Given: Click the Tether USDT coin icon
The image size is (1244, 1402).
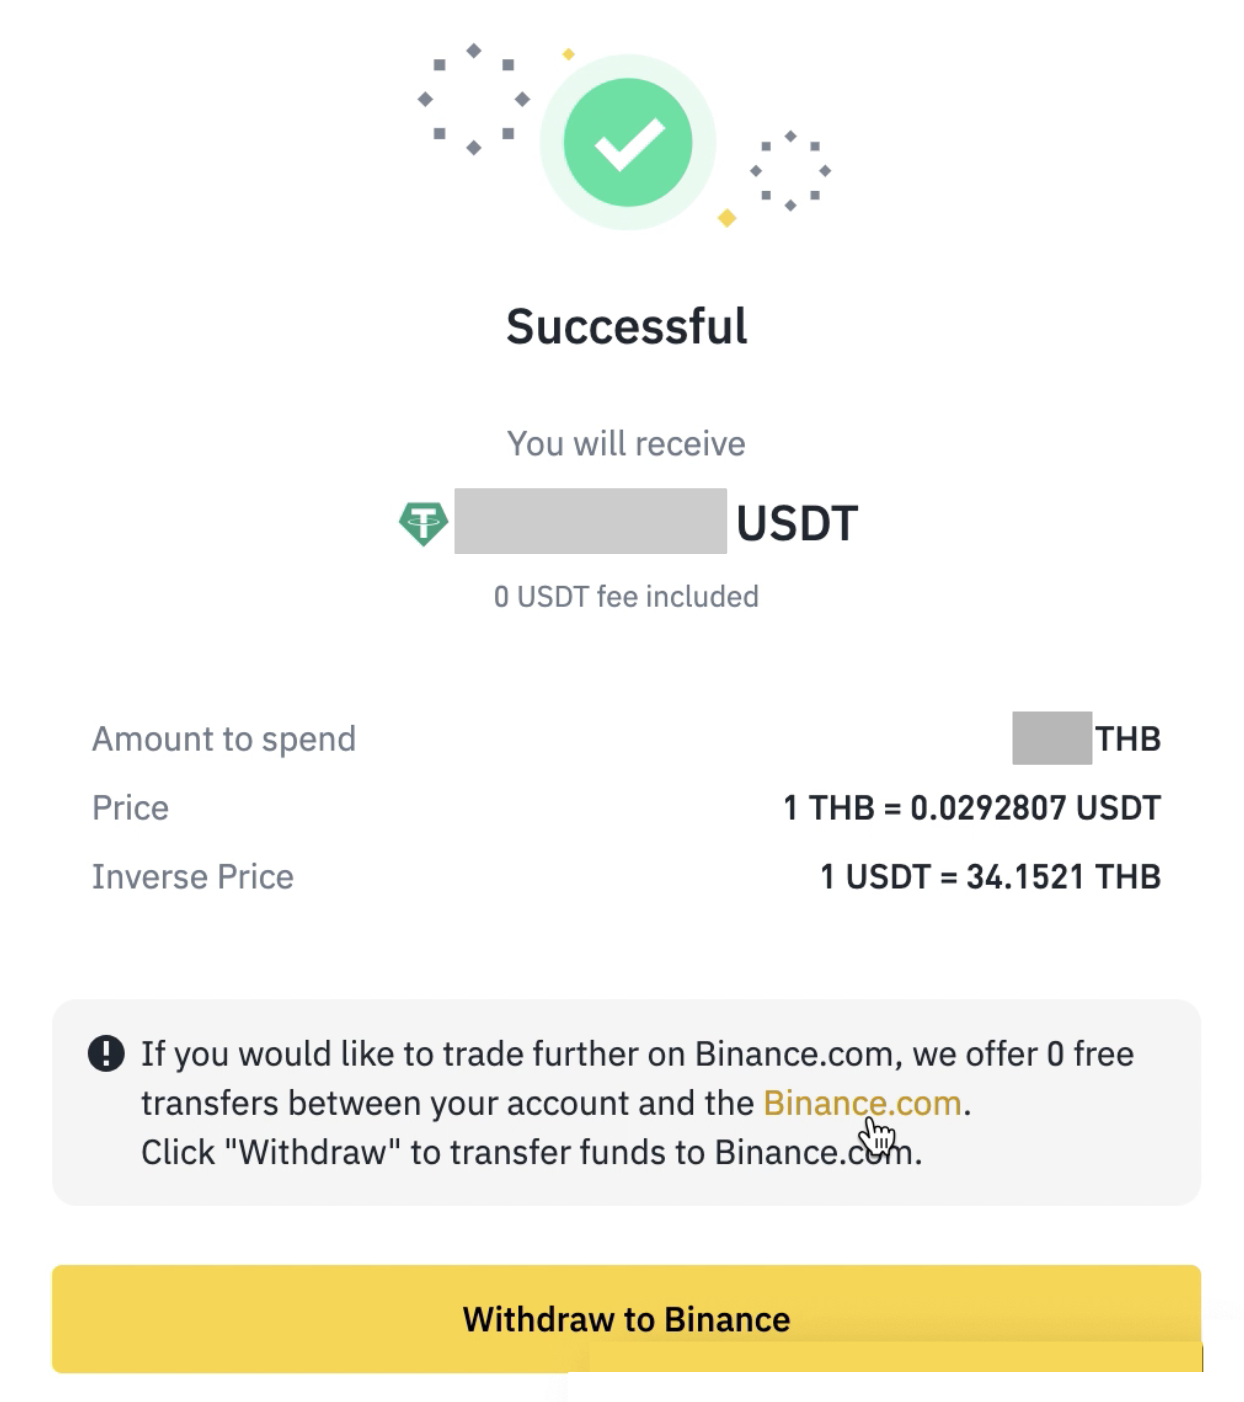Looking at the screenshot, I should pyautogui.click(x=423, y=522).
